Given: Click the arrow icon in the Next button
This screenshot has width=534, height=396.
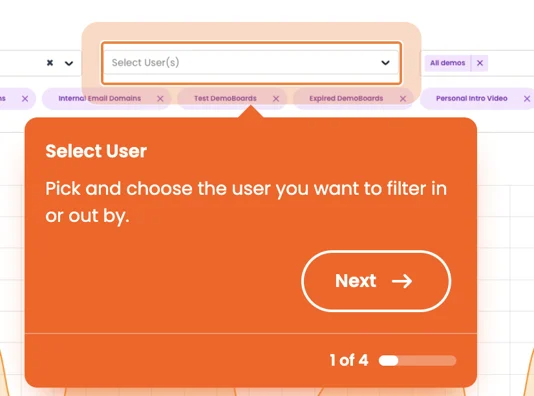Looking at the screenshot, I should (x=402, y=281).
